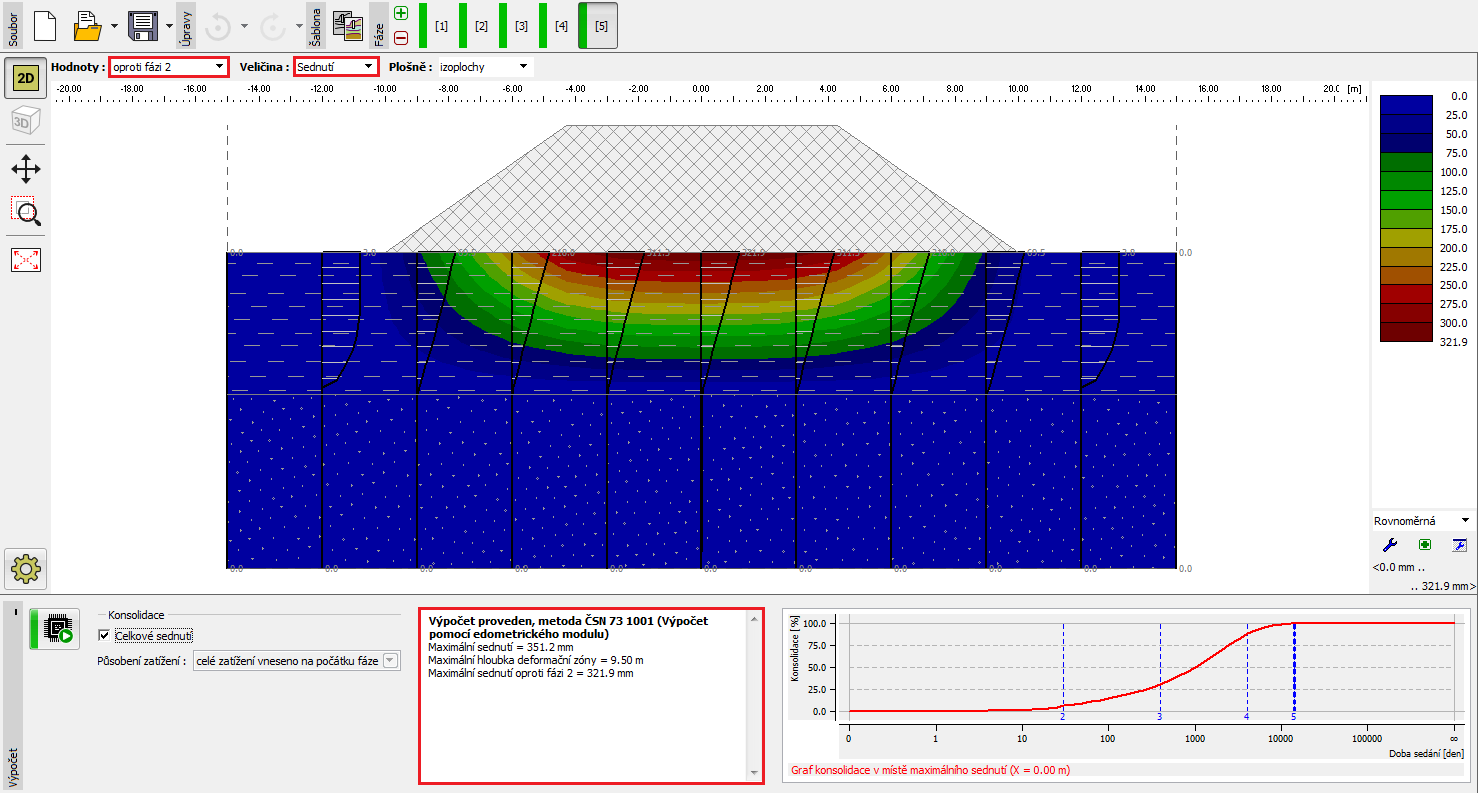
Task: Click the Úpravy toolbar label
Action: pyautogui.click(x=187, y=26)
